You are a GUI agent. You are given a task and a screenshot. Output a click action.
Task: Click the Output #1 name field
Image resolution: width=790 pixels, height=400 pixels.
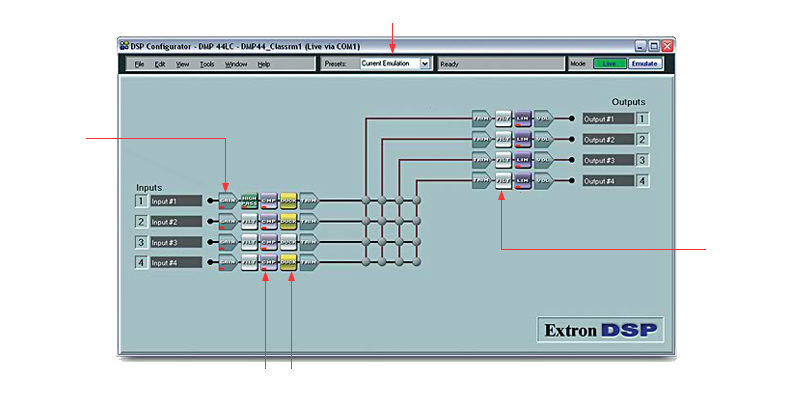[x=608, y=119]
